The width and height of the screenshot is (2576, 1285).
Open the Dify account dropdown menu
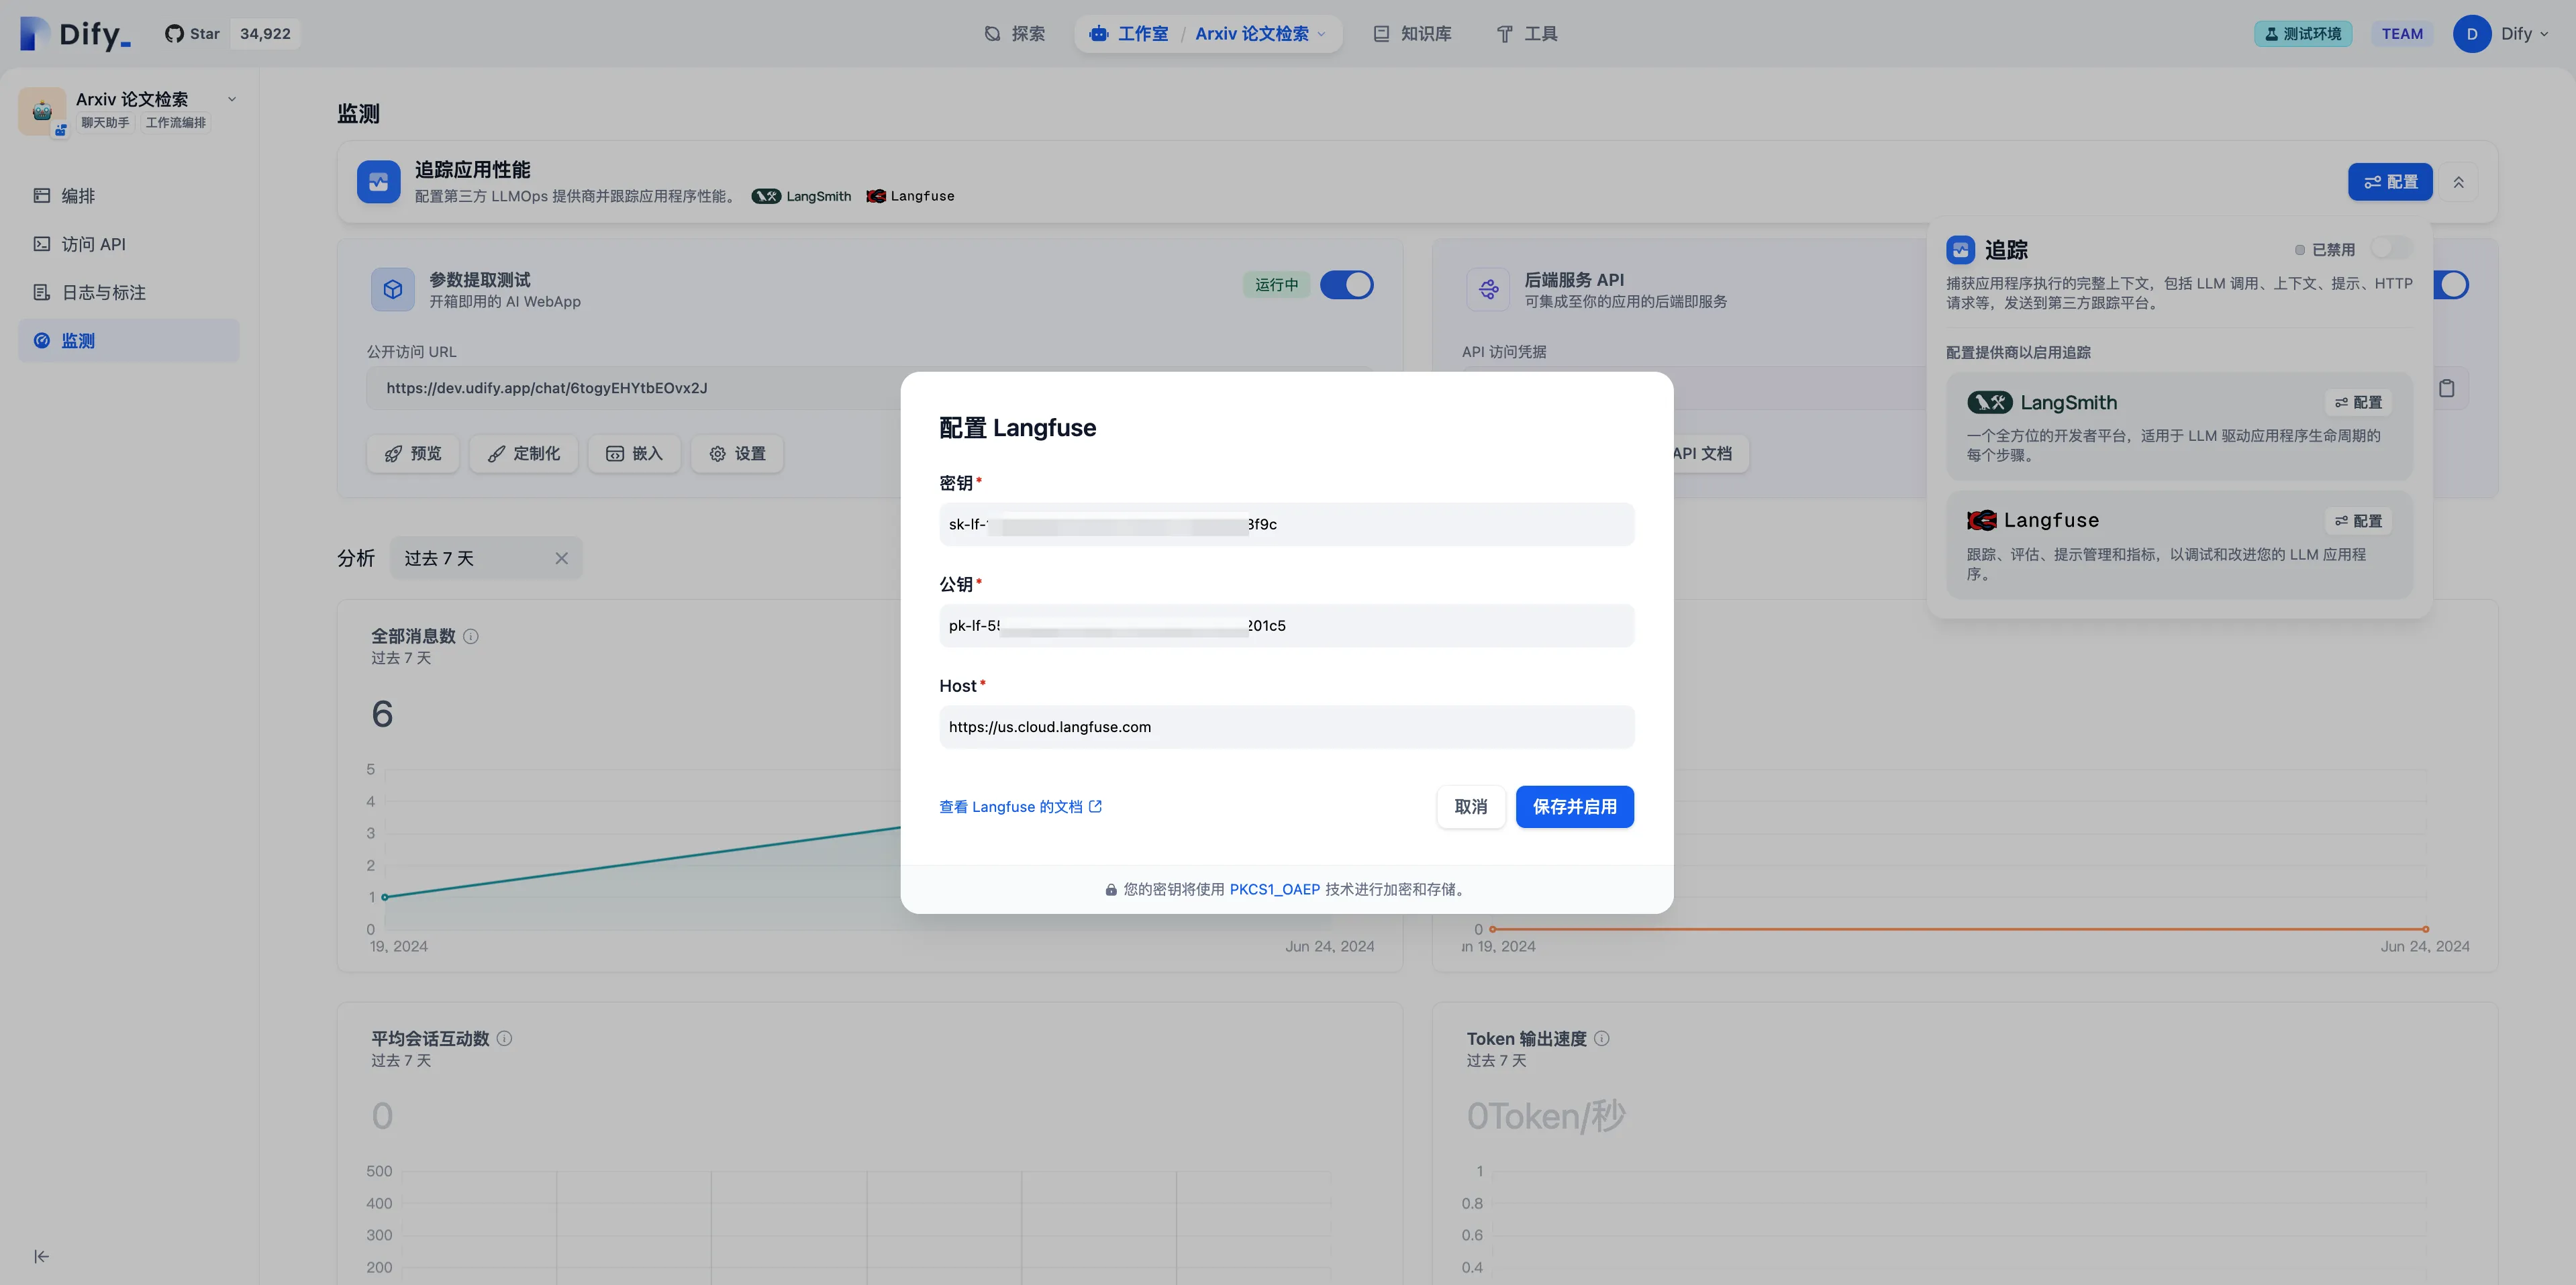[2512, 34]
